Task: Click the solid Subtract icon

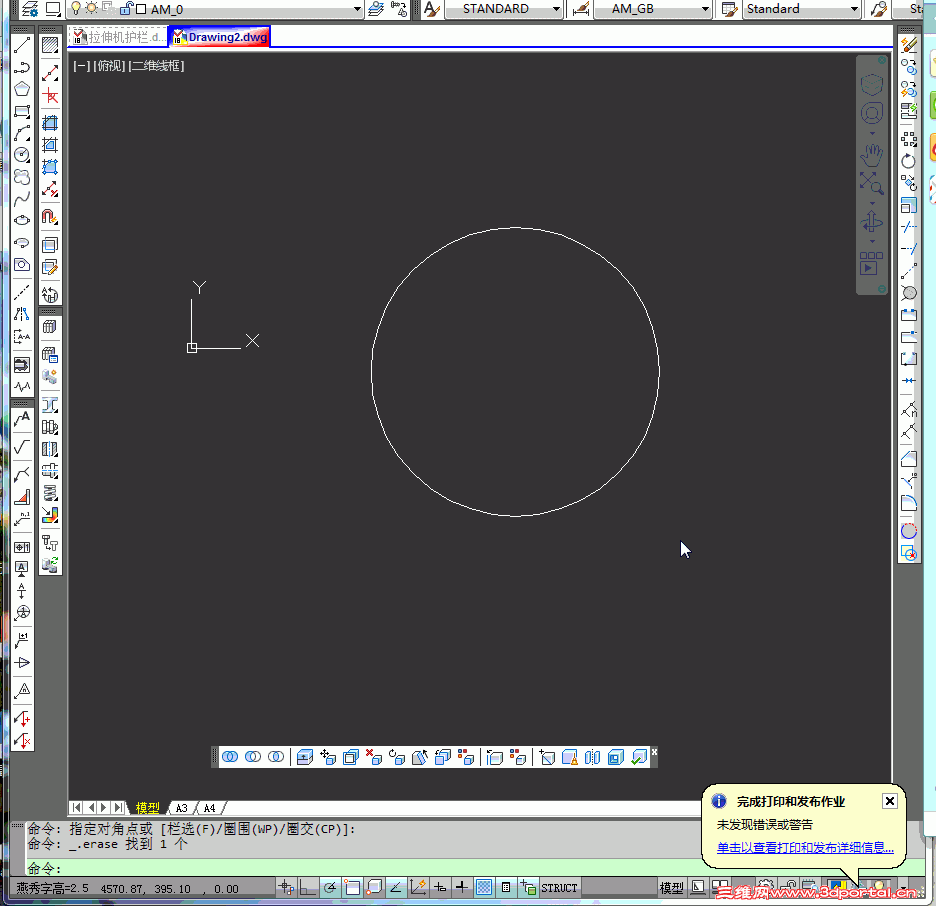Action: point(253,757)
